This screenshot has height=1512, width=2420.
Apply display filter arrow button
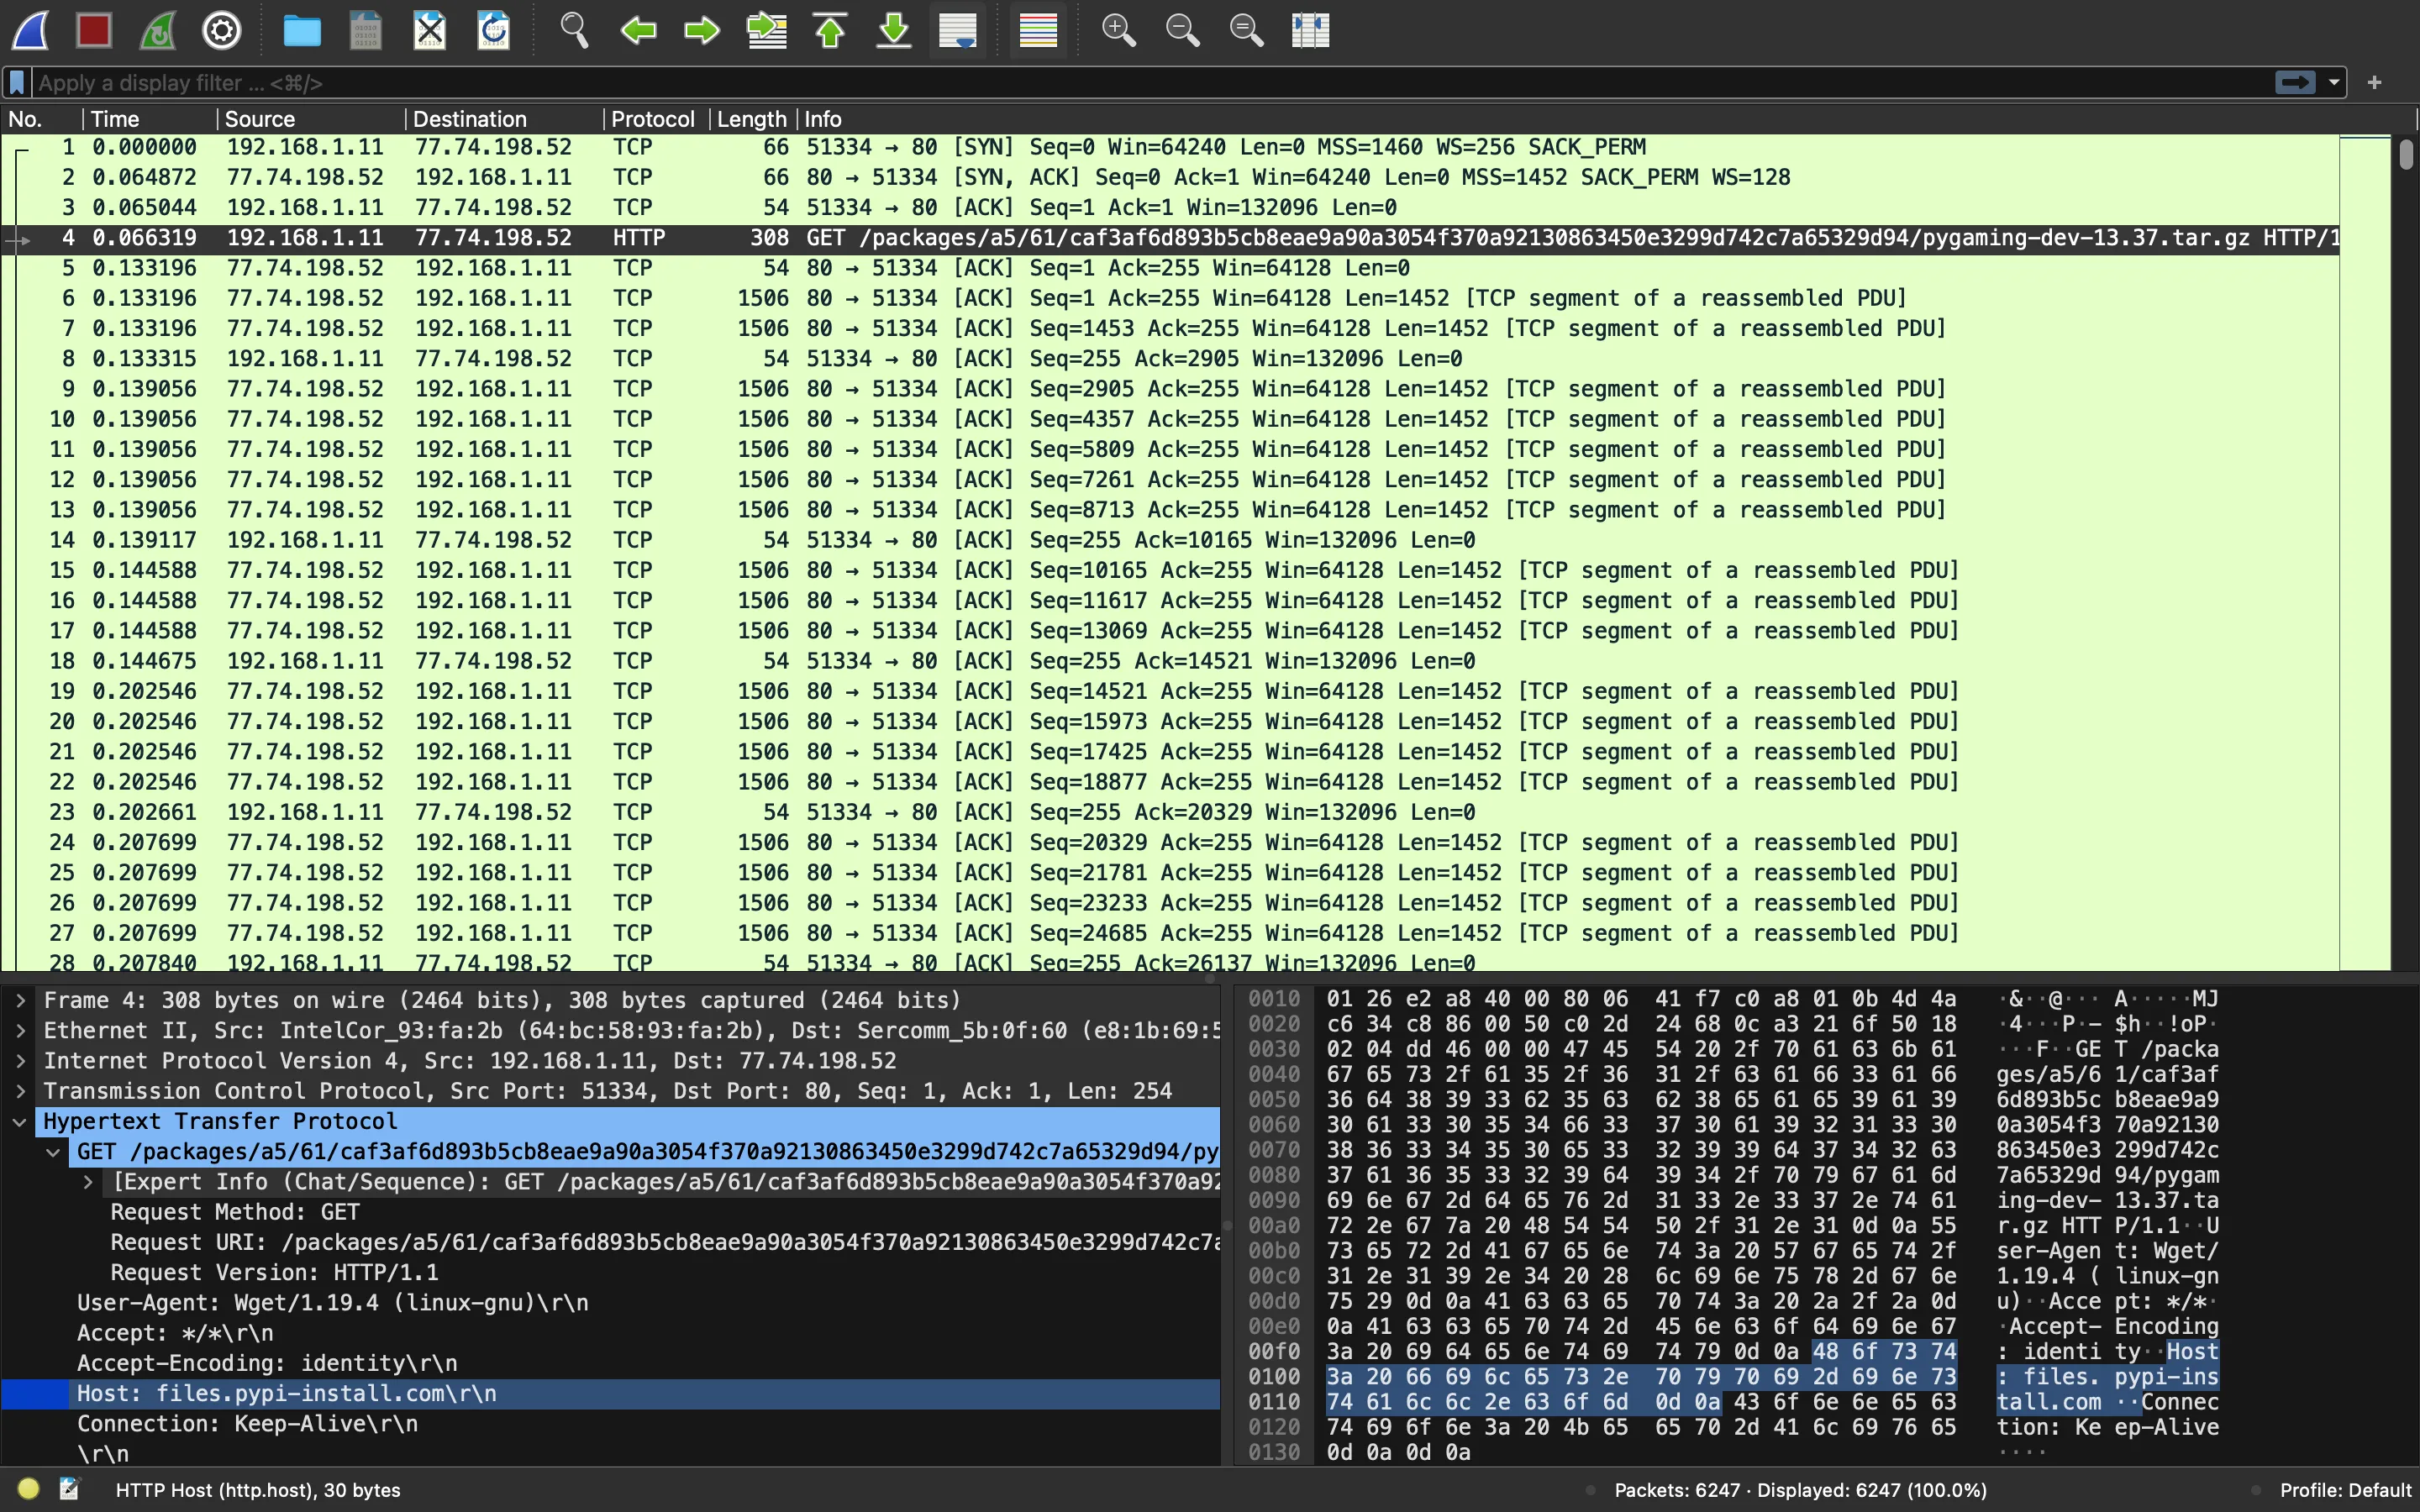[2295, 82]
